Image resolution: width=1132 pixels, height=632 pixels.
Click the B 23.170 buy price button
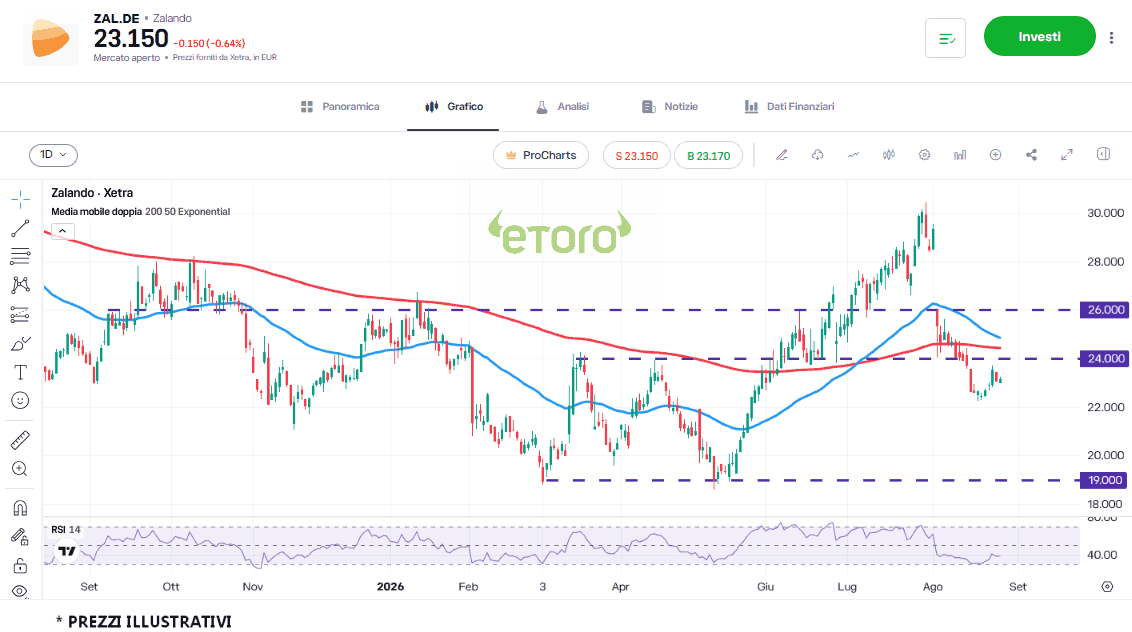tap(708, 155)
